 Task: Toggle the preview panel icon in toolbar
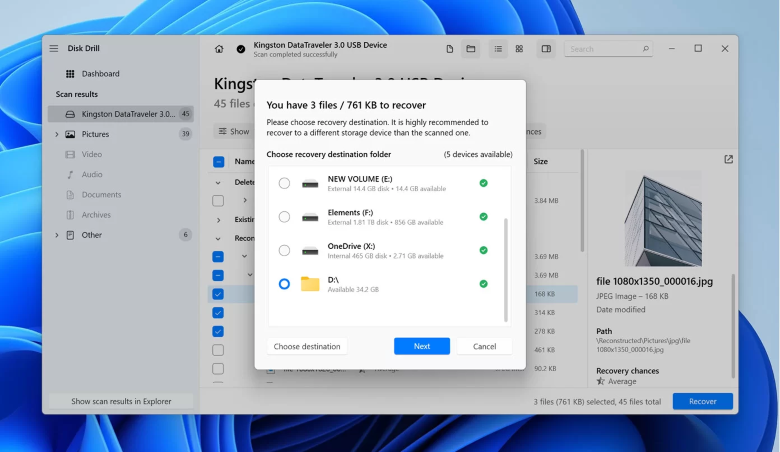(546, 49)
